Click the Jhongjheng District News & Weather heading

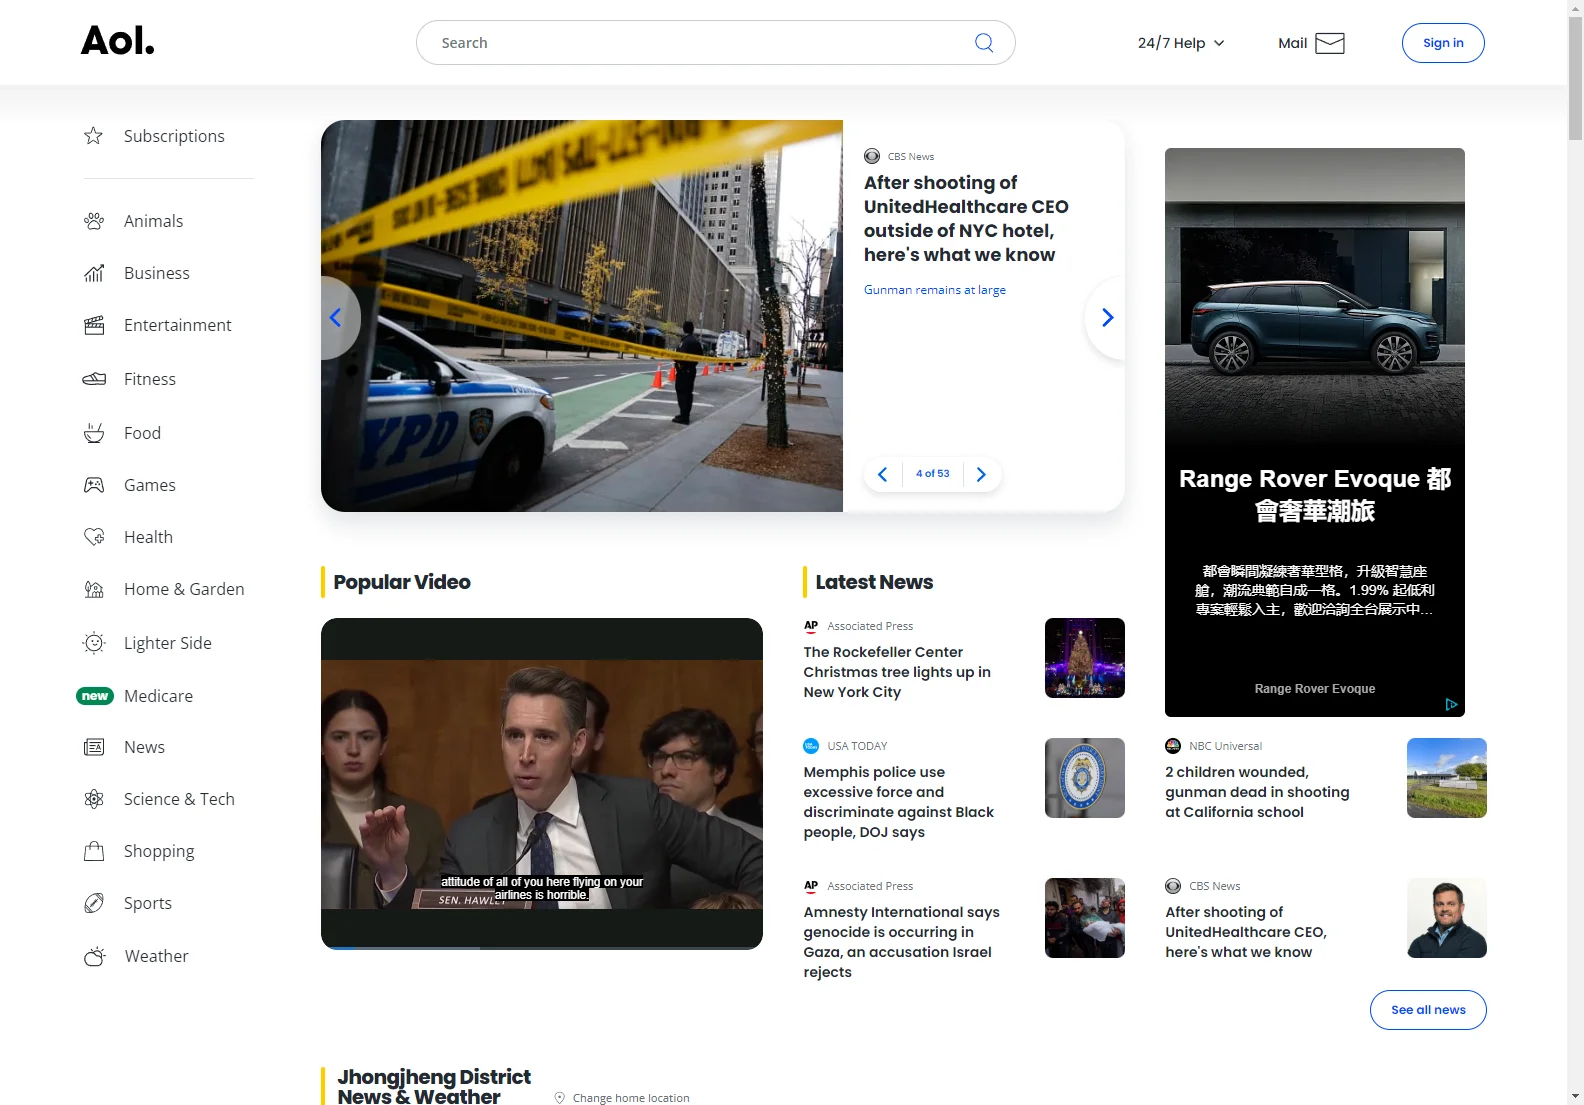[434, 1086]
